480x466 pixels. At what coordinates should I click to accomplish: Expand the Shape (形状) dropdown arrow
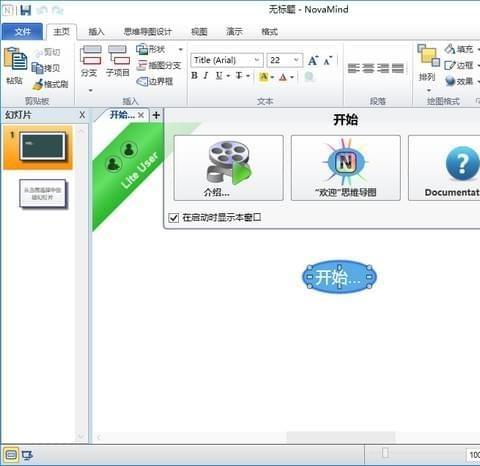coord(180,49)
